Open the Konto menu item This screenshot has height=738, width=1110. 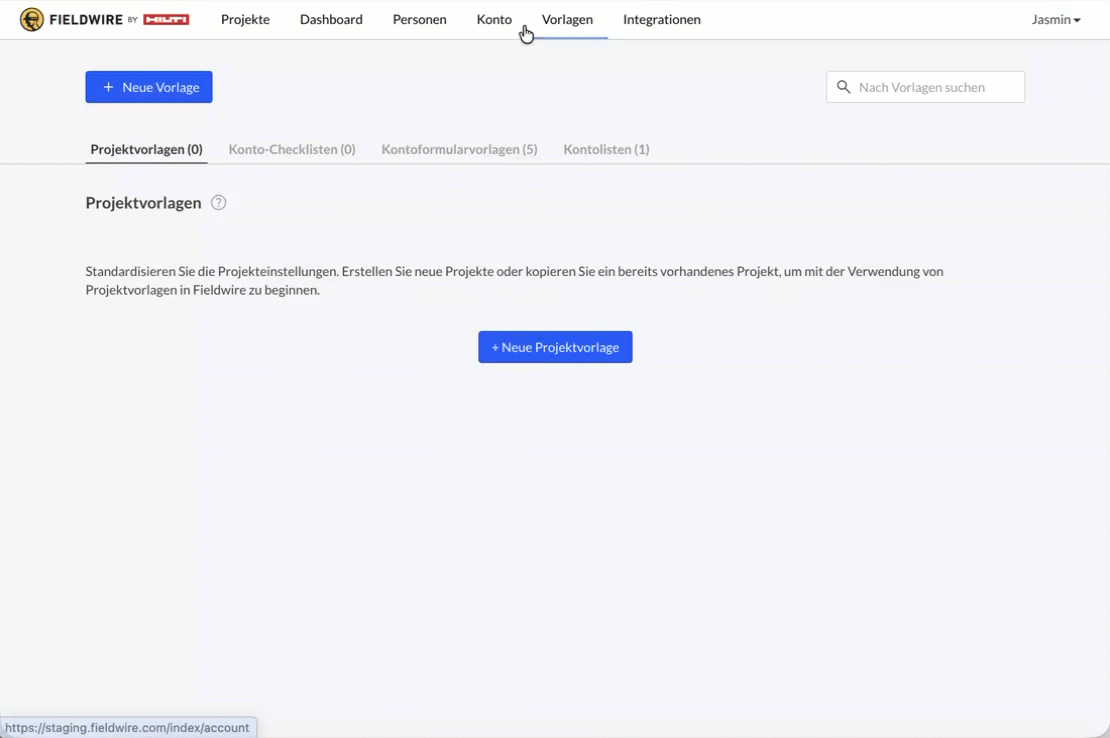click(494, 20)
